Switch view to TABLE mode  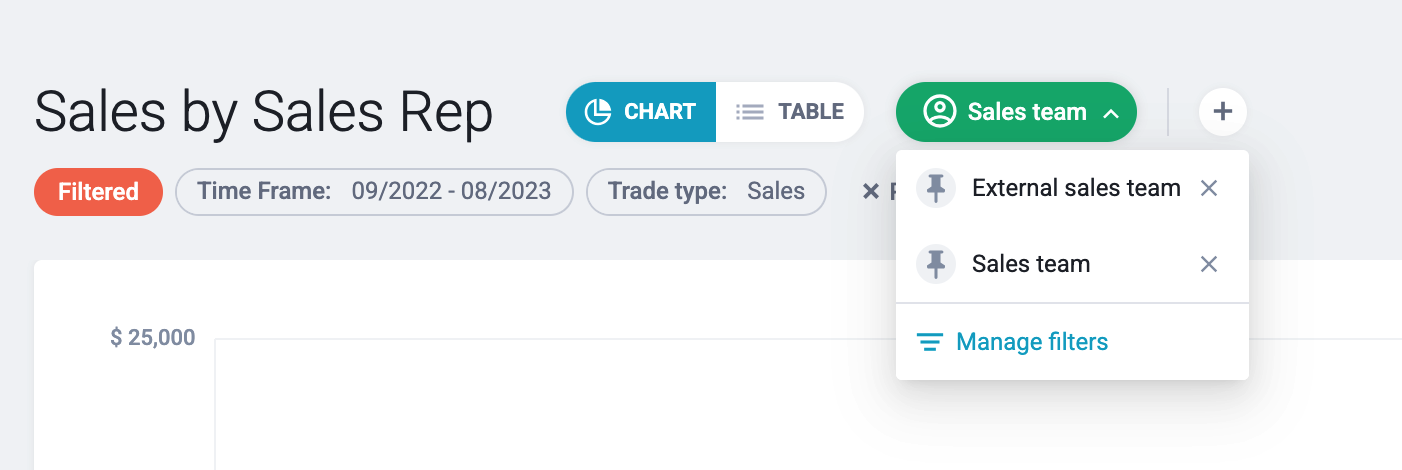point(790,112)
